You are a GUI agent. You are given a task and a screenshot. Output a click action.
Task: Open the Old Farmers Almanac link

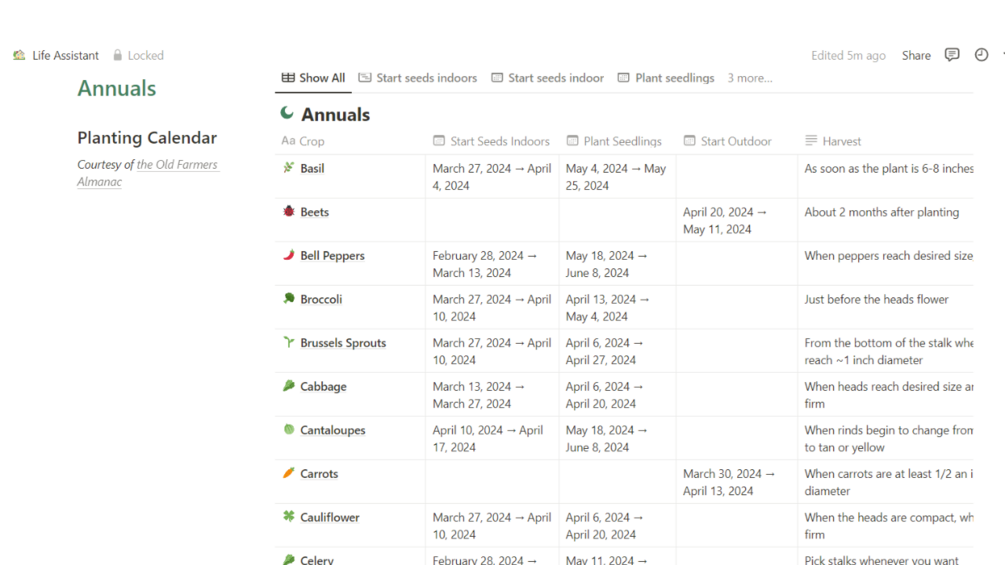[177, 165]
